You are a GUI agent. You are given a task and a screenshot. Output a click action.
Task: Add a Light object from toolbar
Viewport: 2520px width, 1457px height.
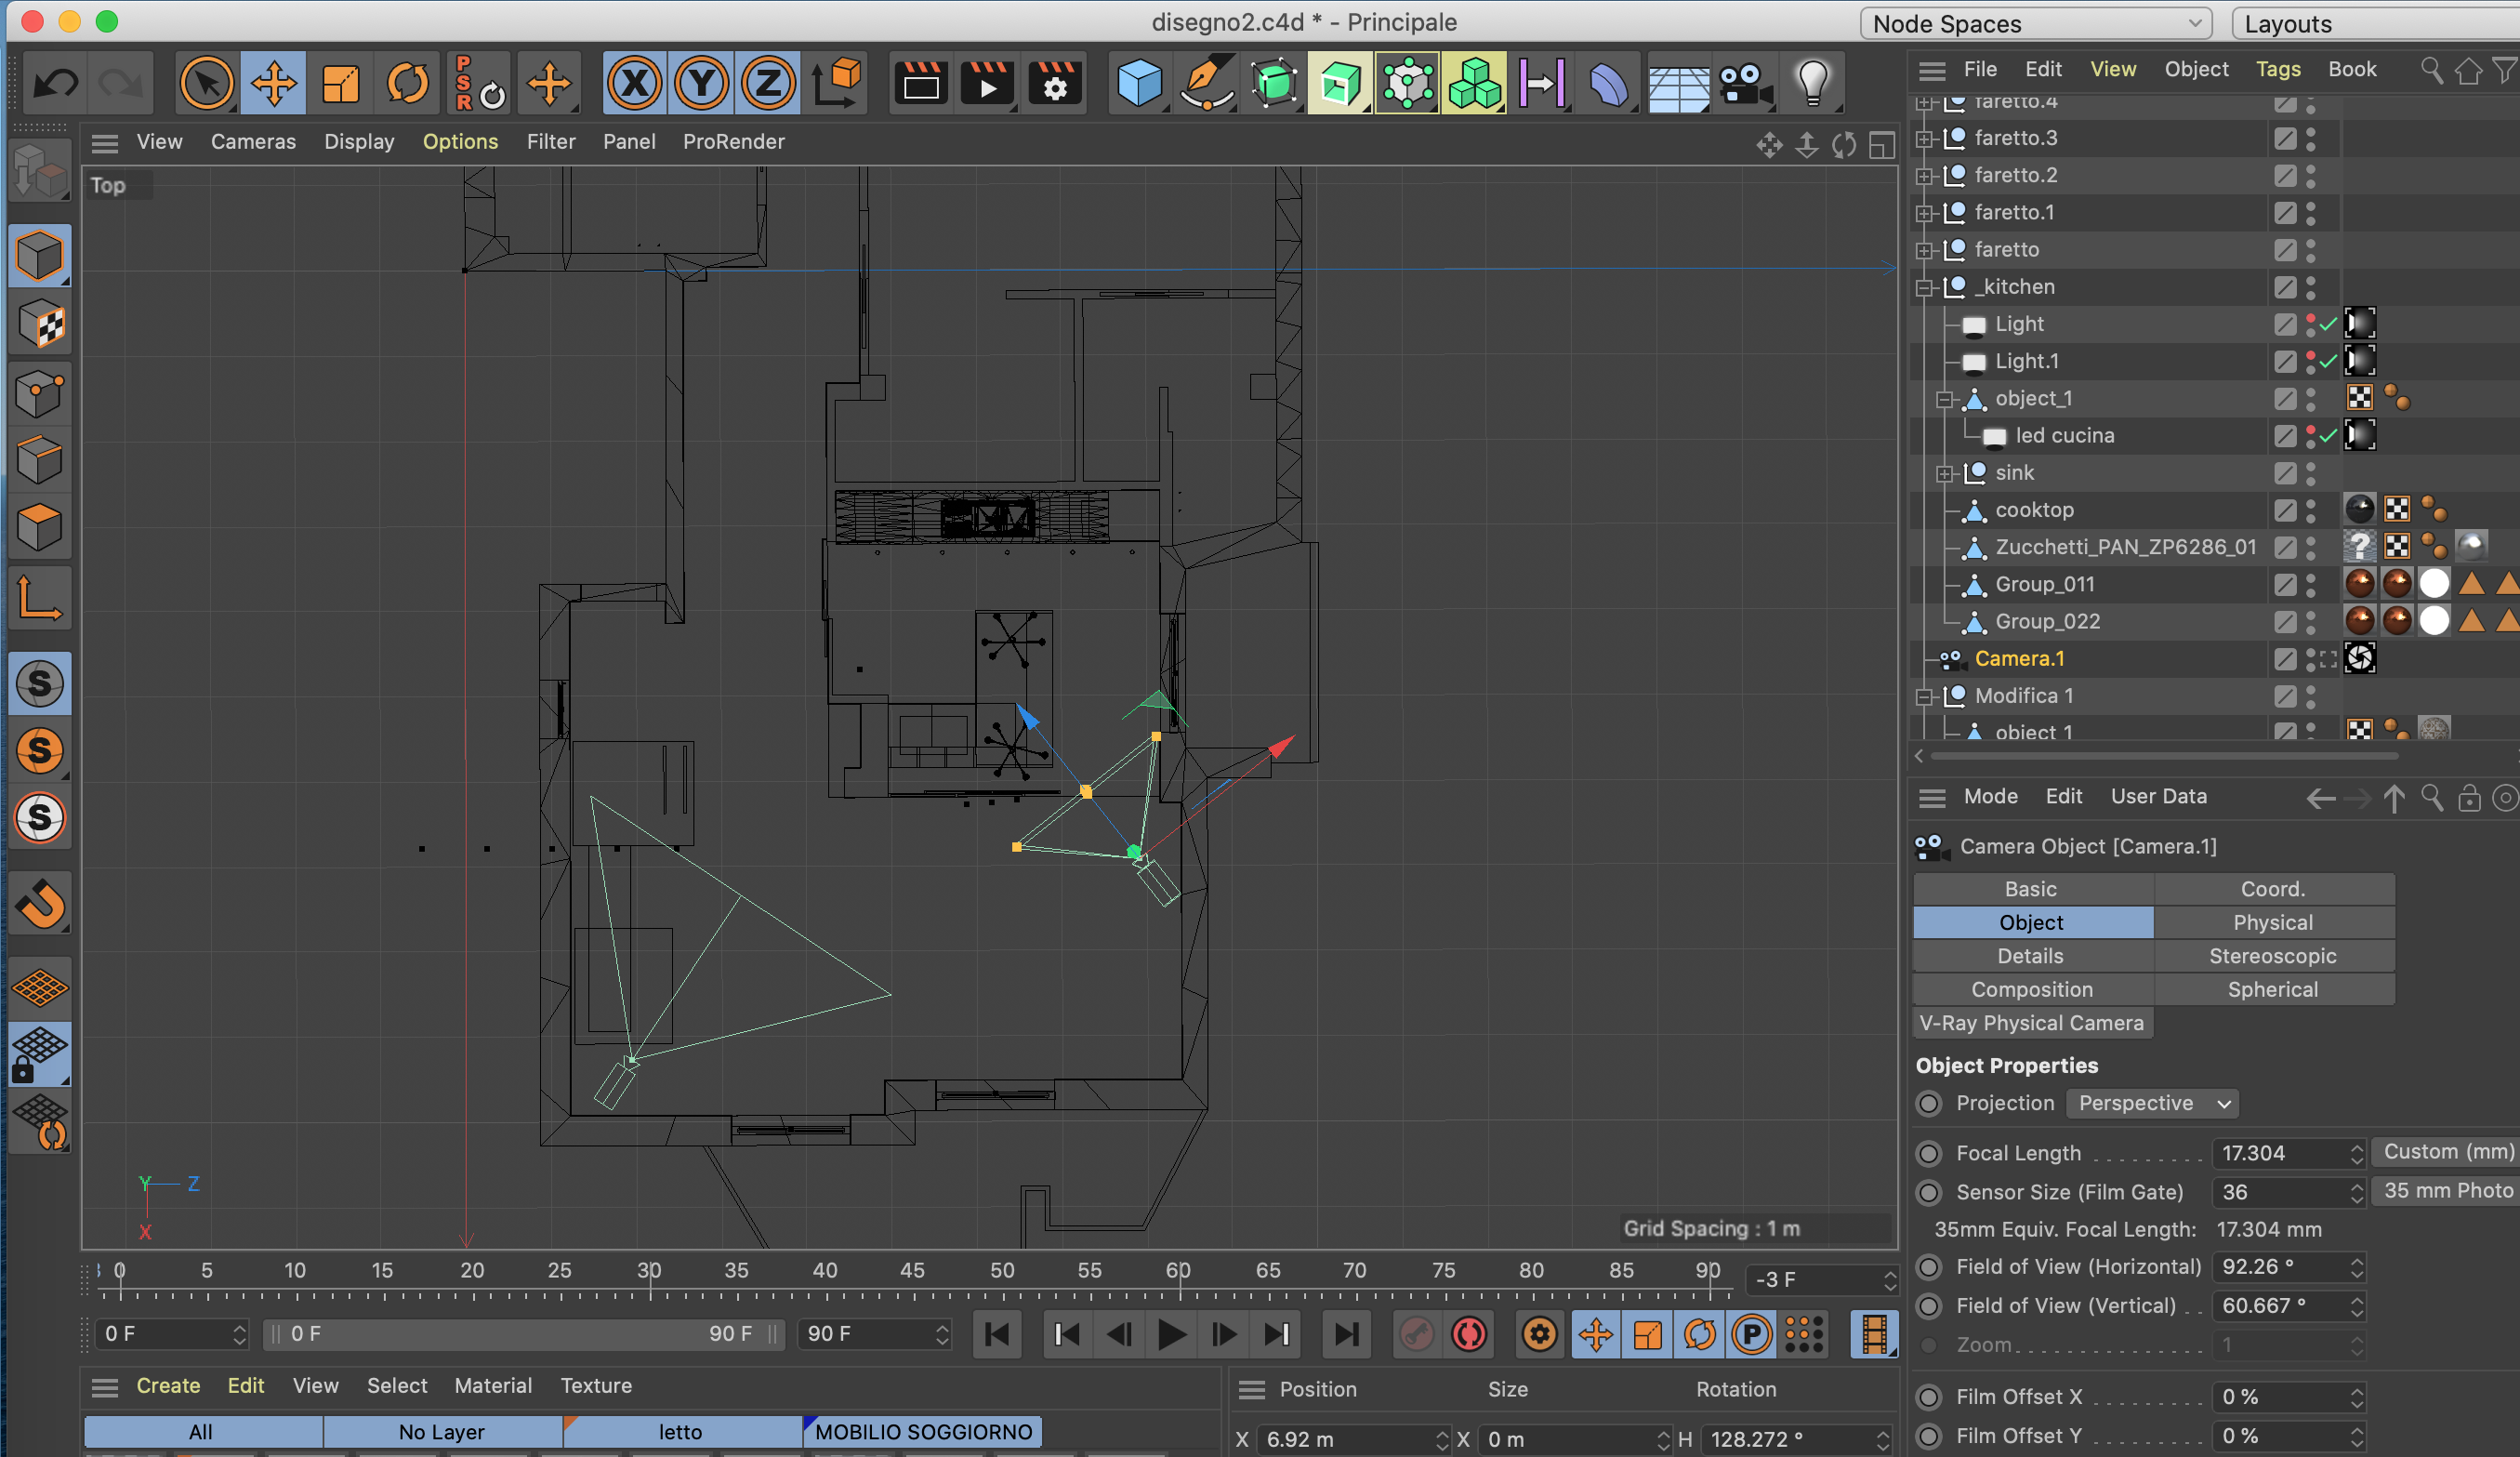pos(1811,83)
